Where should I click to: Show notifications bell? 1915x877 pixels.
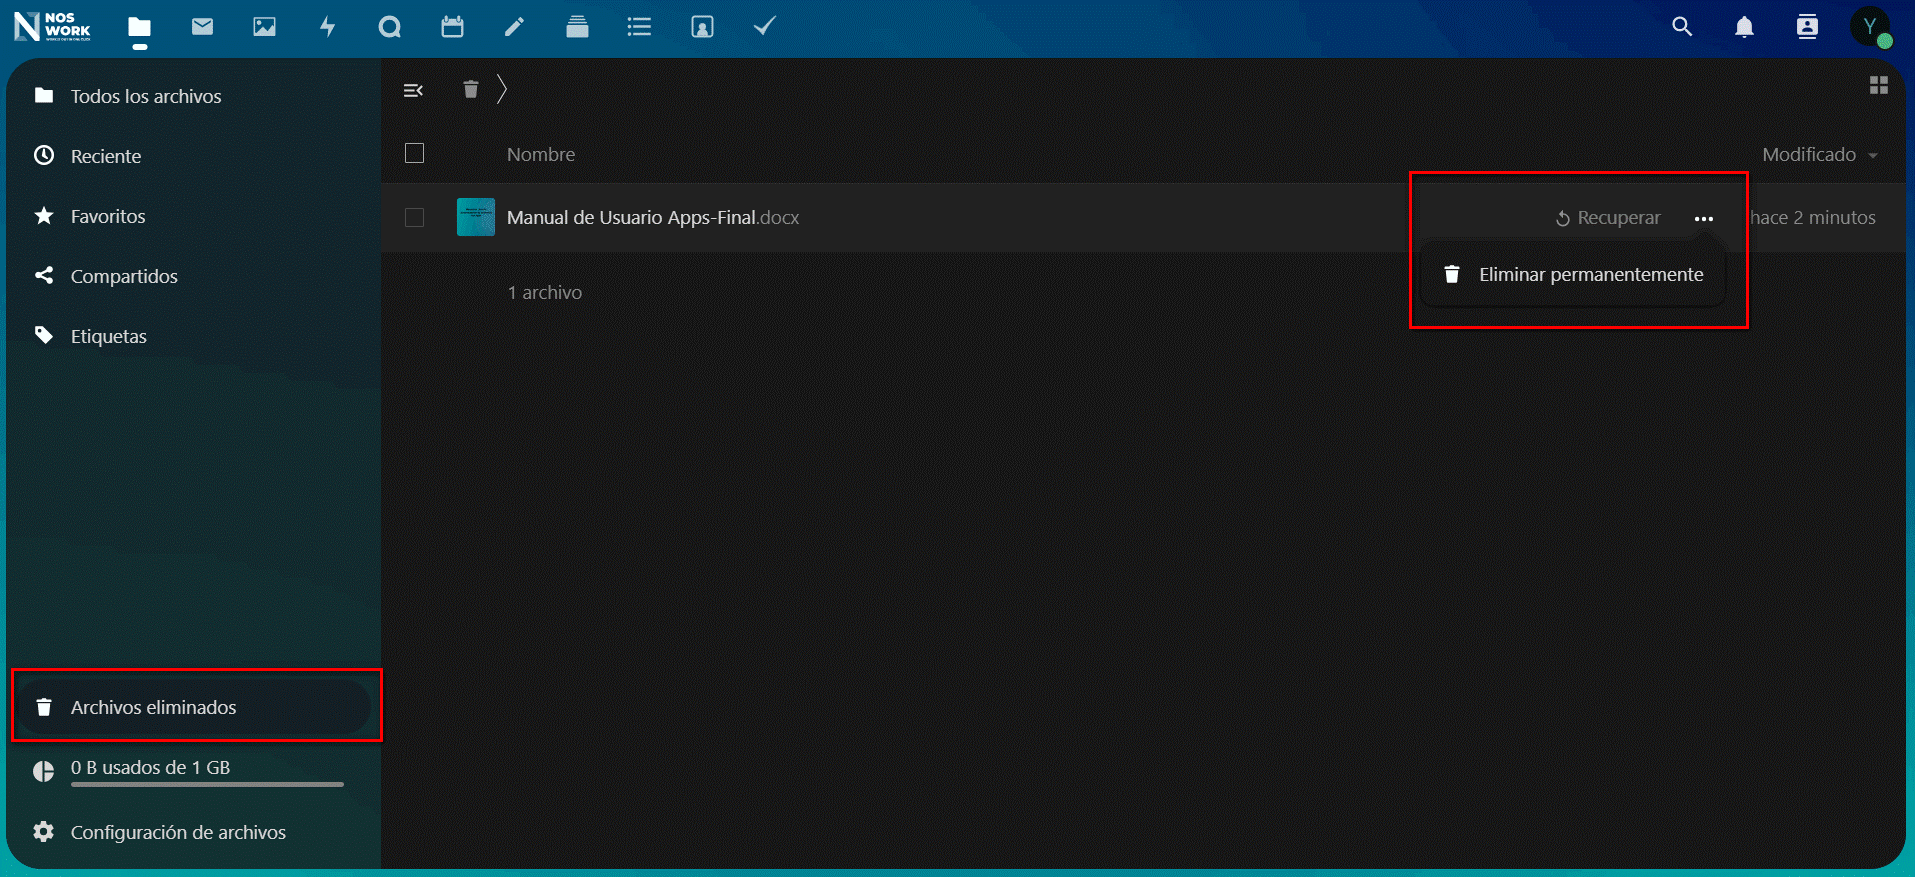tap(1744, 27)
